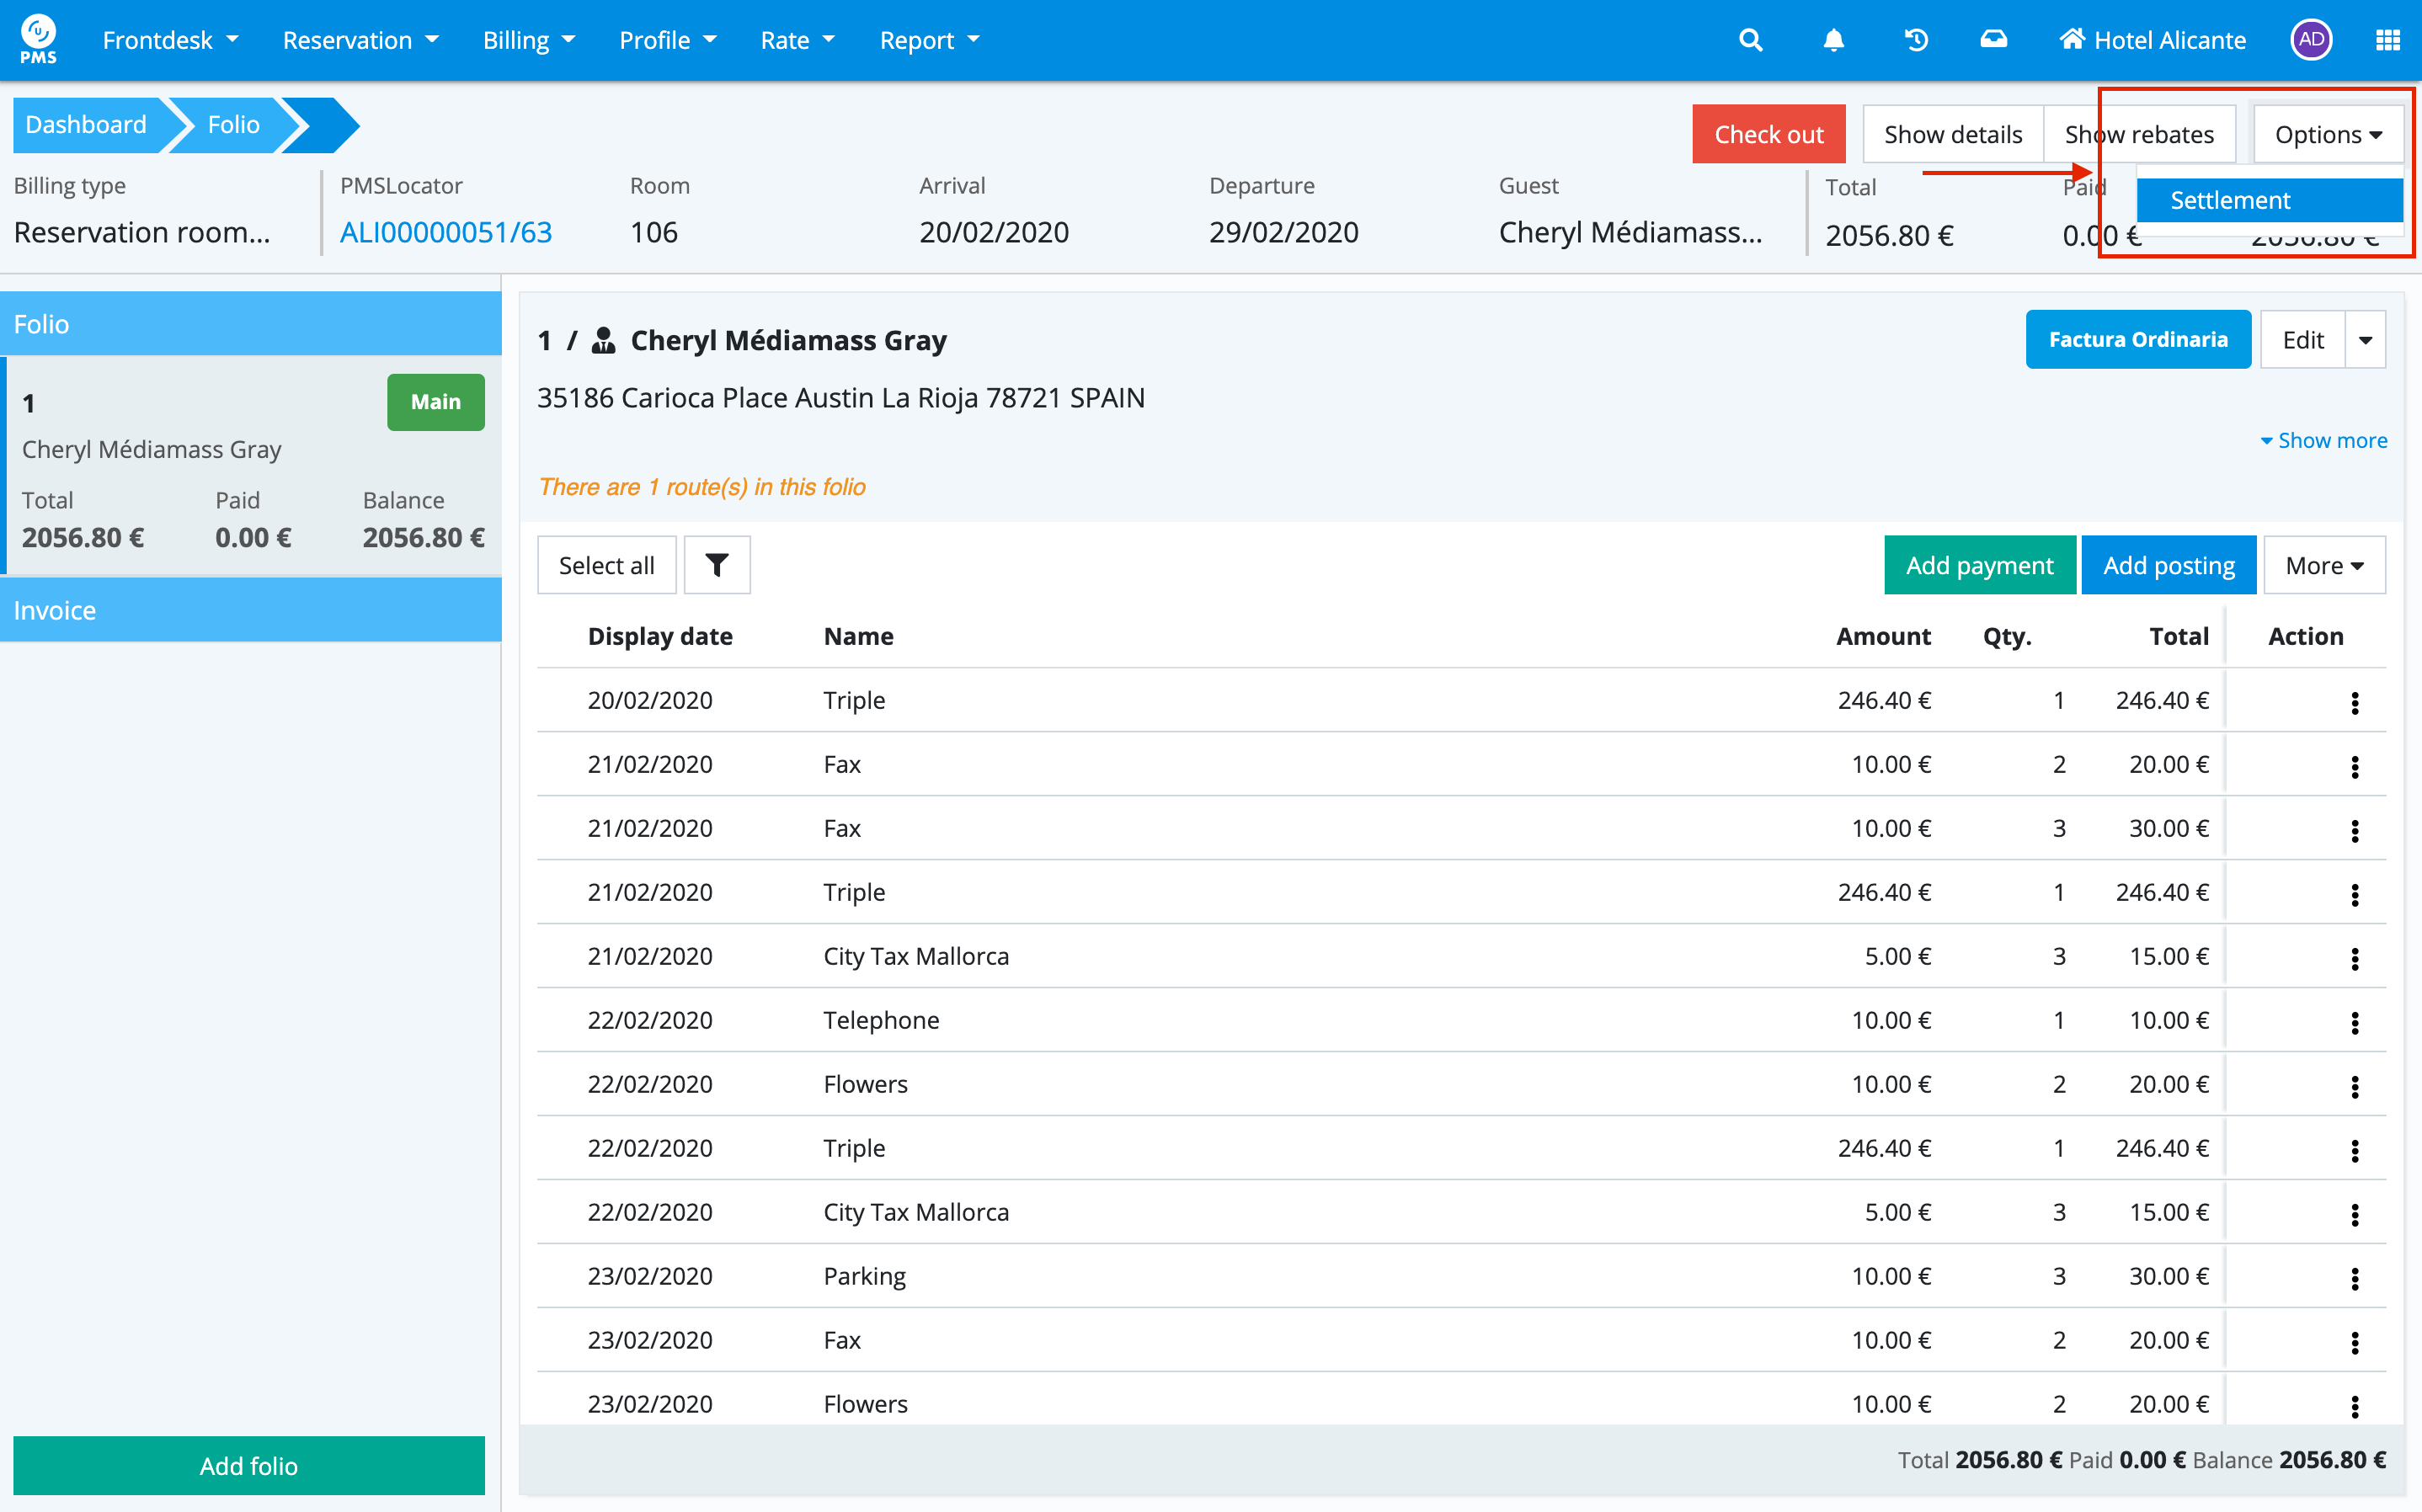Click the search magnifier icon

(1750, 40)
